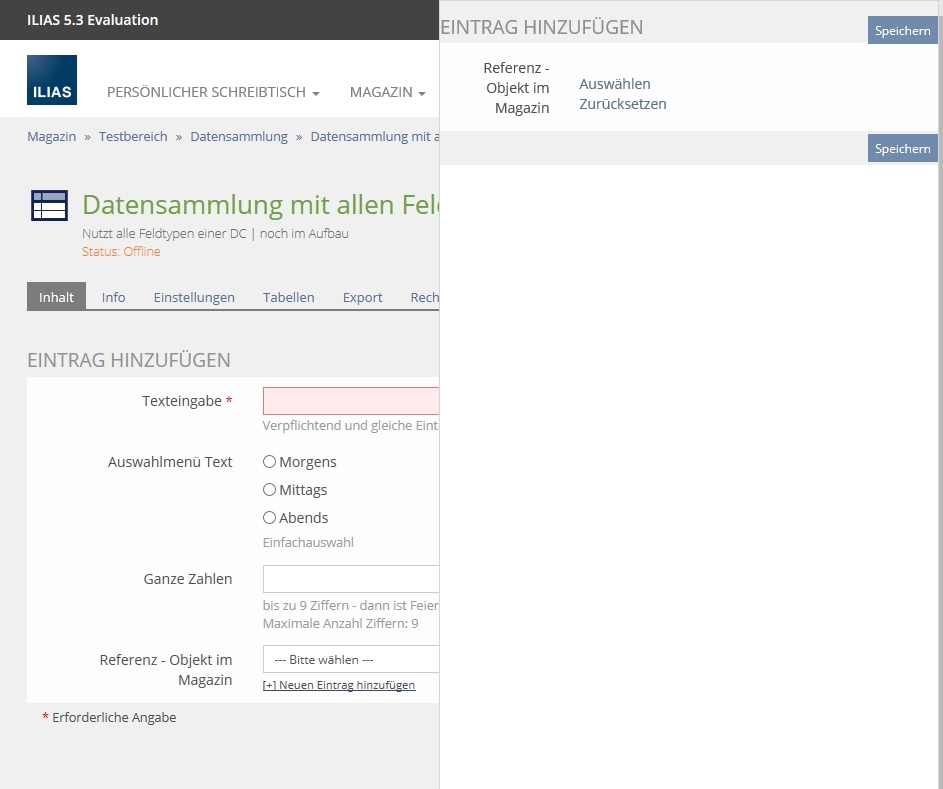
Task: Select the Inhalt tab
Action: 56,297
